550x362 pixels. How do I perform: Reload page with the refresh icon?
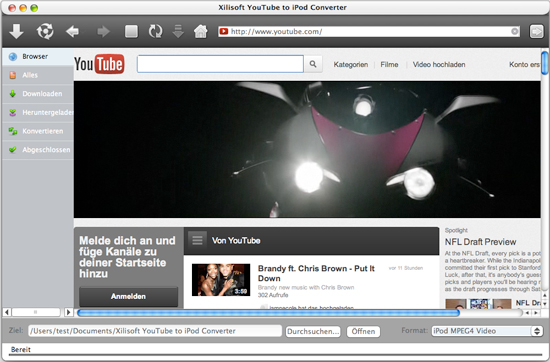click(x=155, y=32)
